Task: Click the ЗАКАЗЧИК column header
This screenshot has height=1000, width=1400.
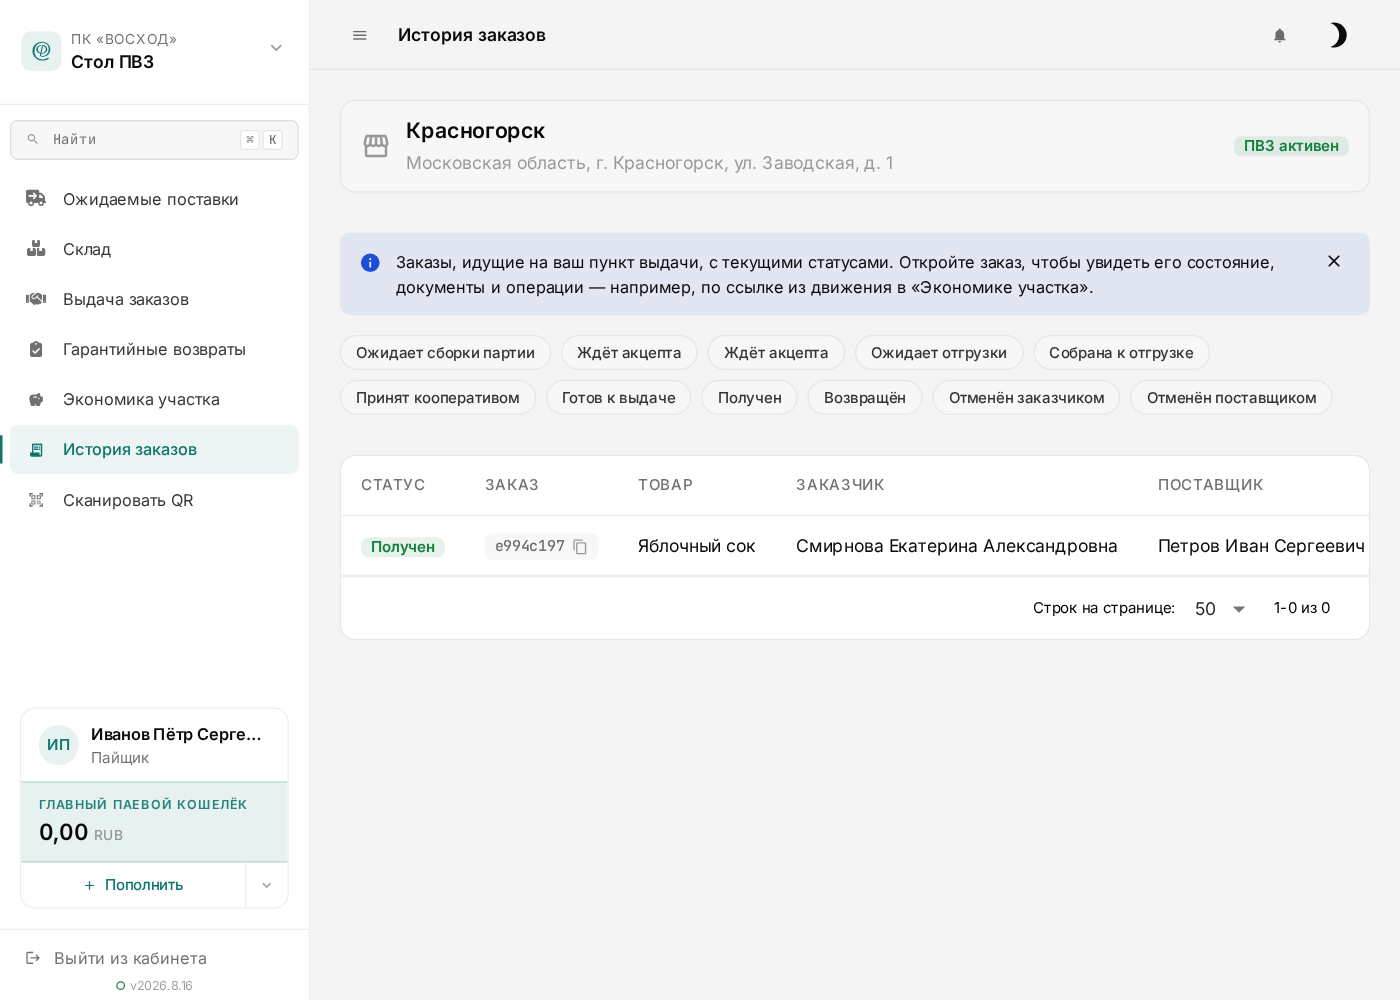Action: 840,485
